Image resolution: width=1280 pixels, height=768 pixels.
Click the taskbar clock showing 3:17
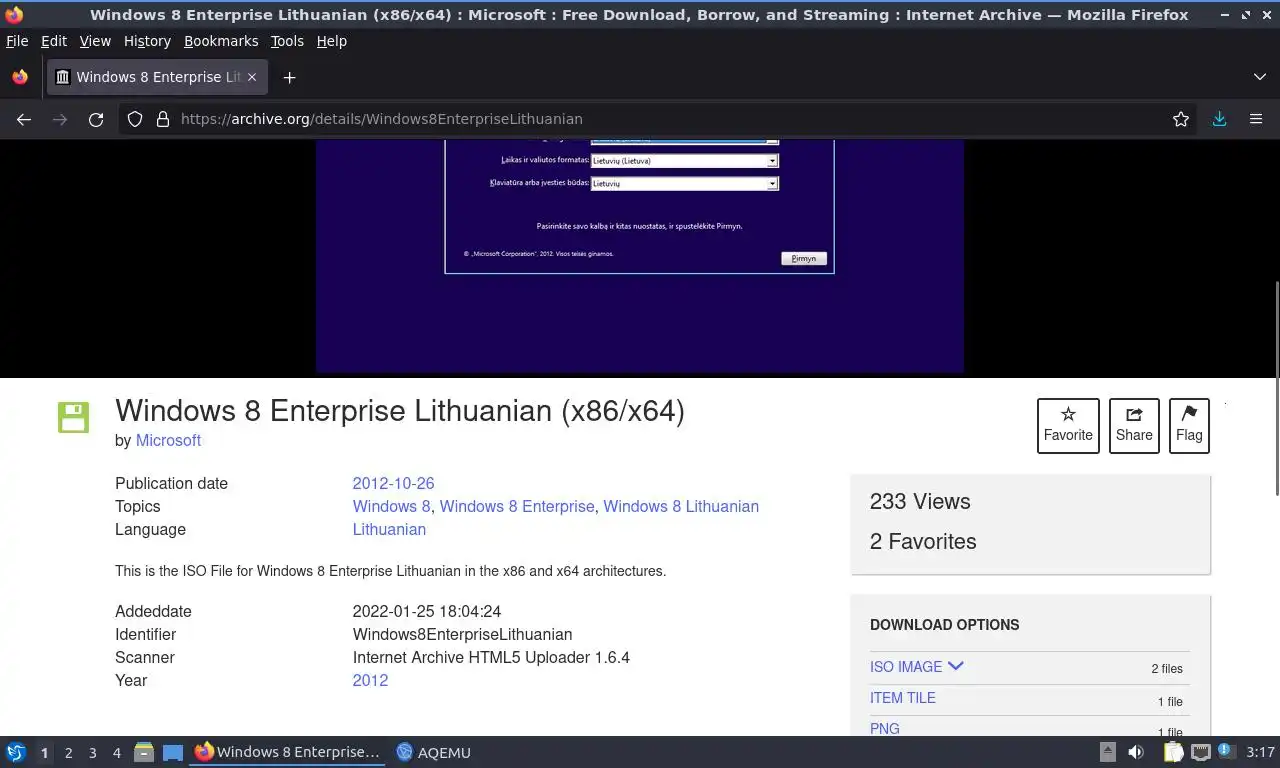point(1260,752)
